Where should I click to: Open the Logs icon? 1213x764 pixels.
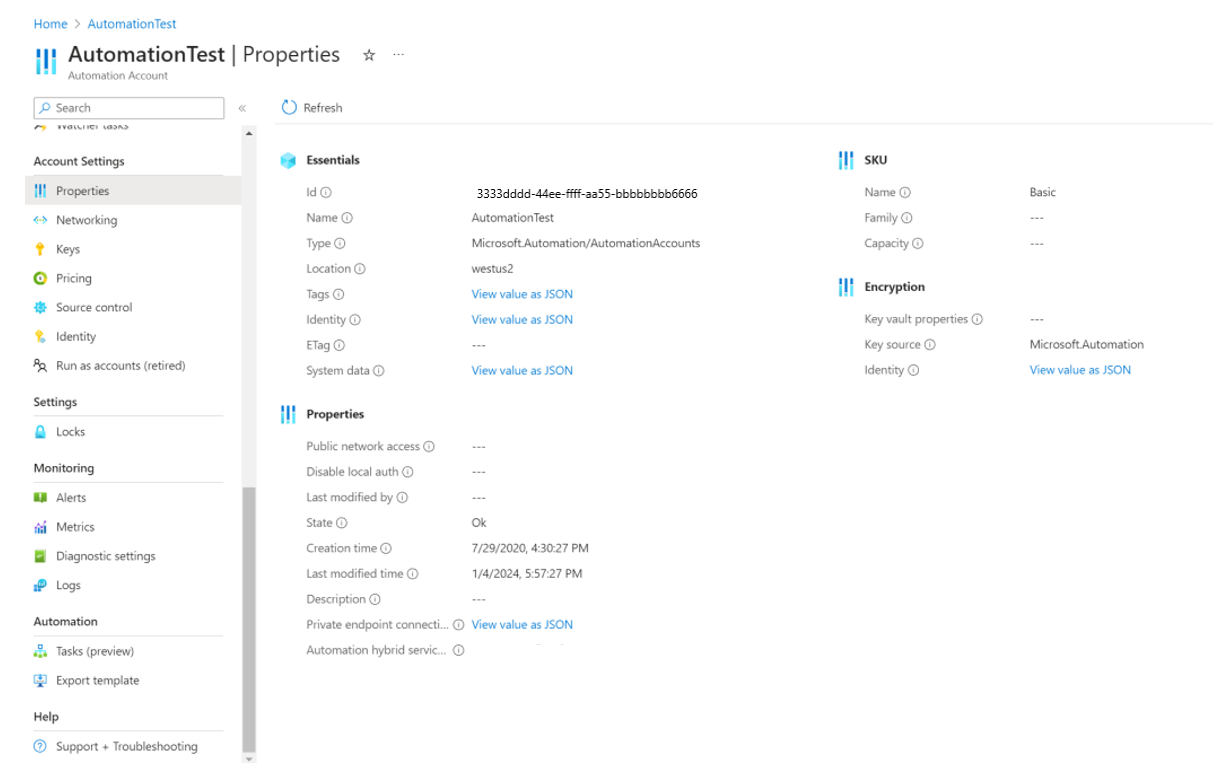pos(40,585)
